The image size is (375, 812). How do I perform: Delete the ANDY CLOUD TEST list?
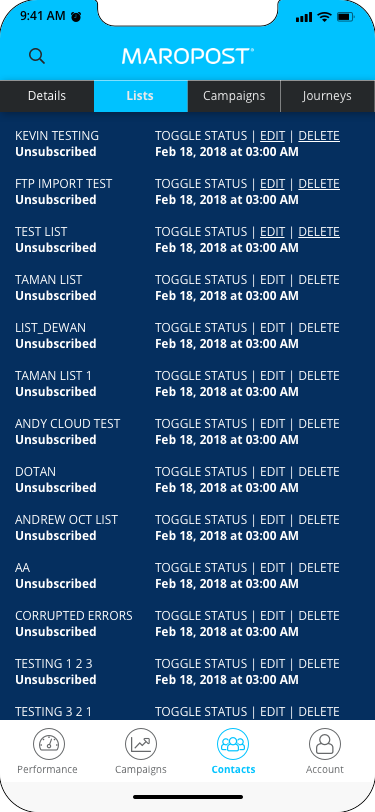319,424
